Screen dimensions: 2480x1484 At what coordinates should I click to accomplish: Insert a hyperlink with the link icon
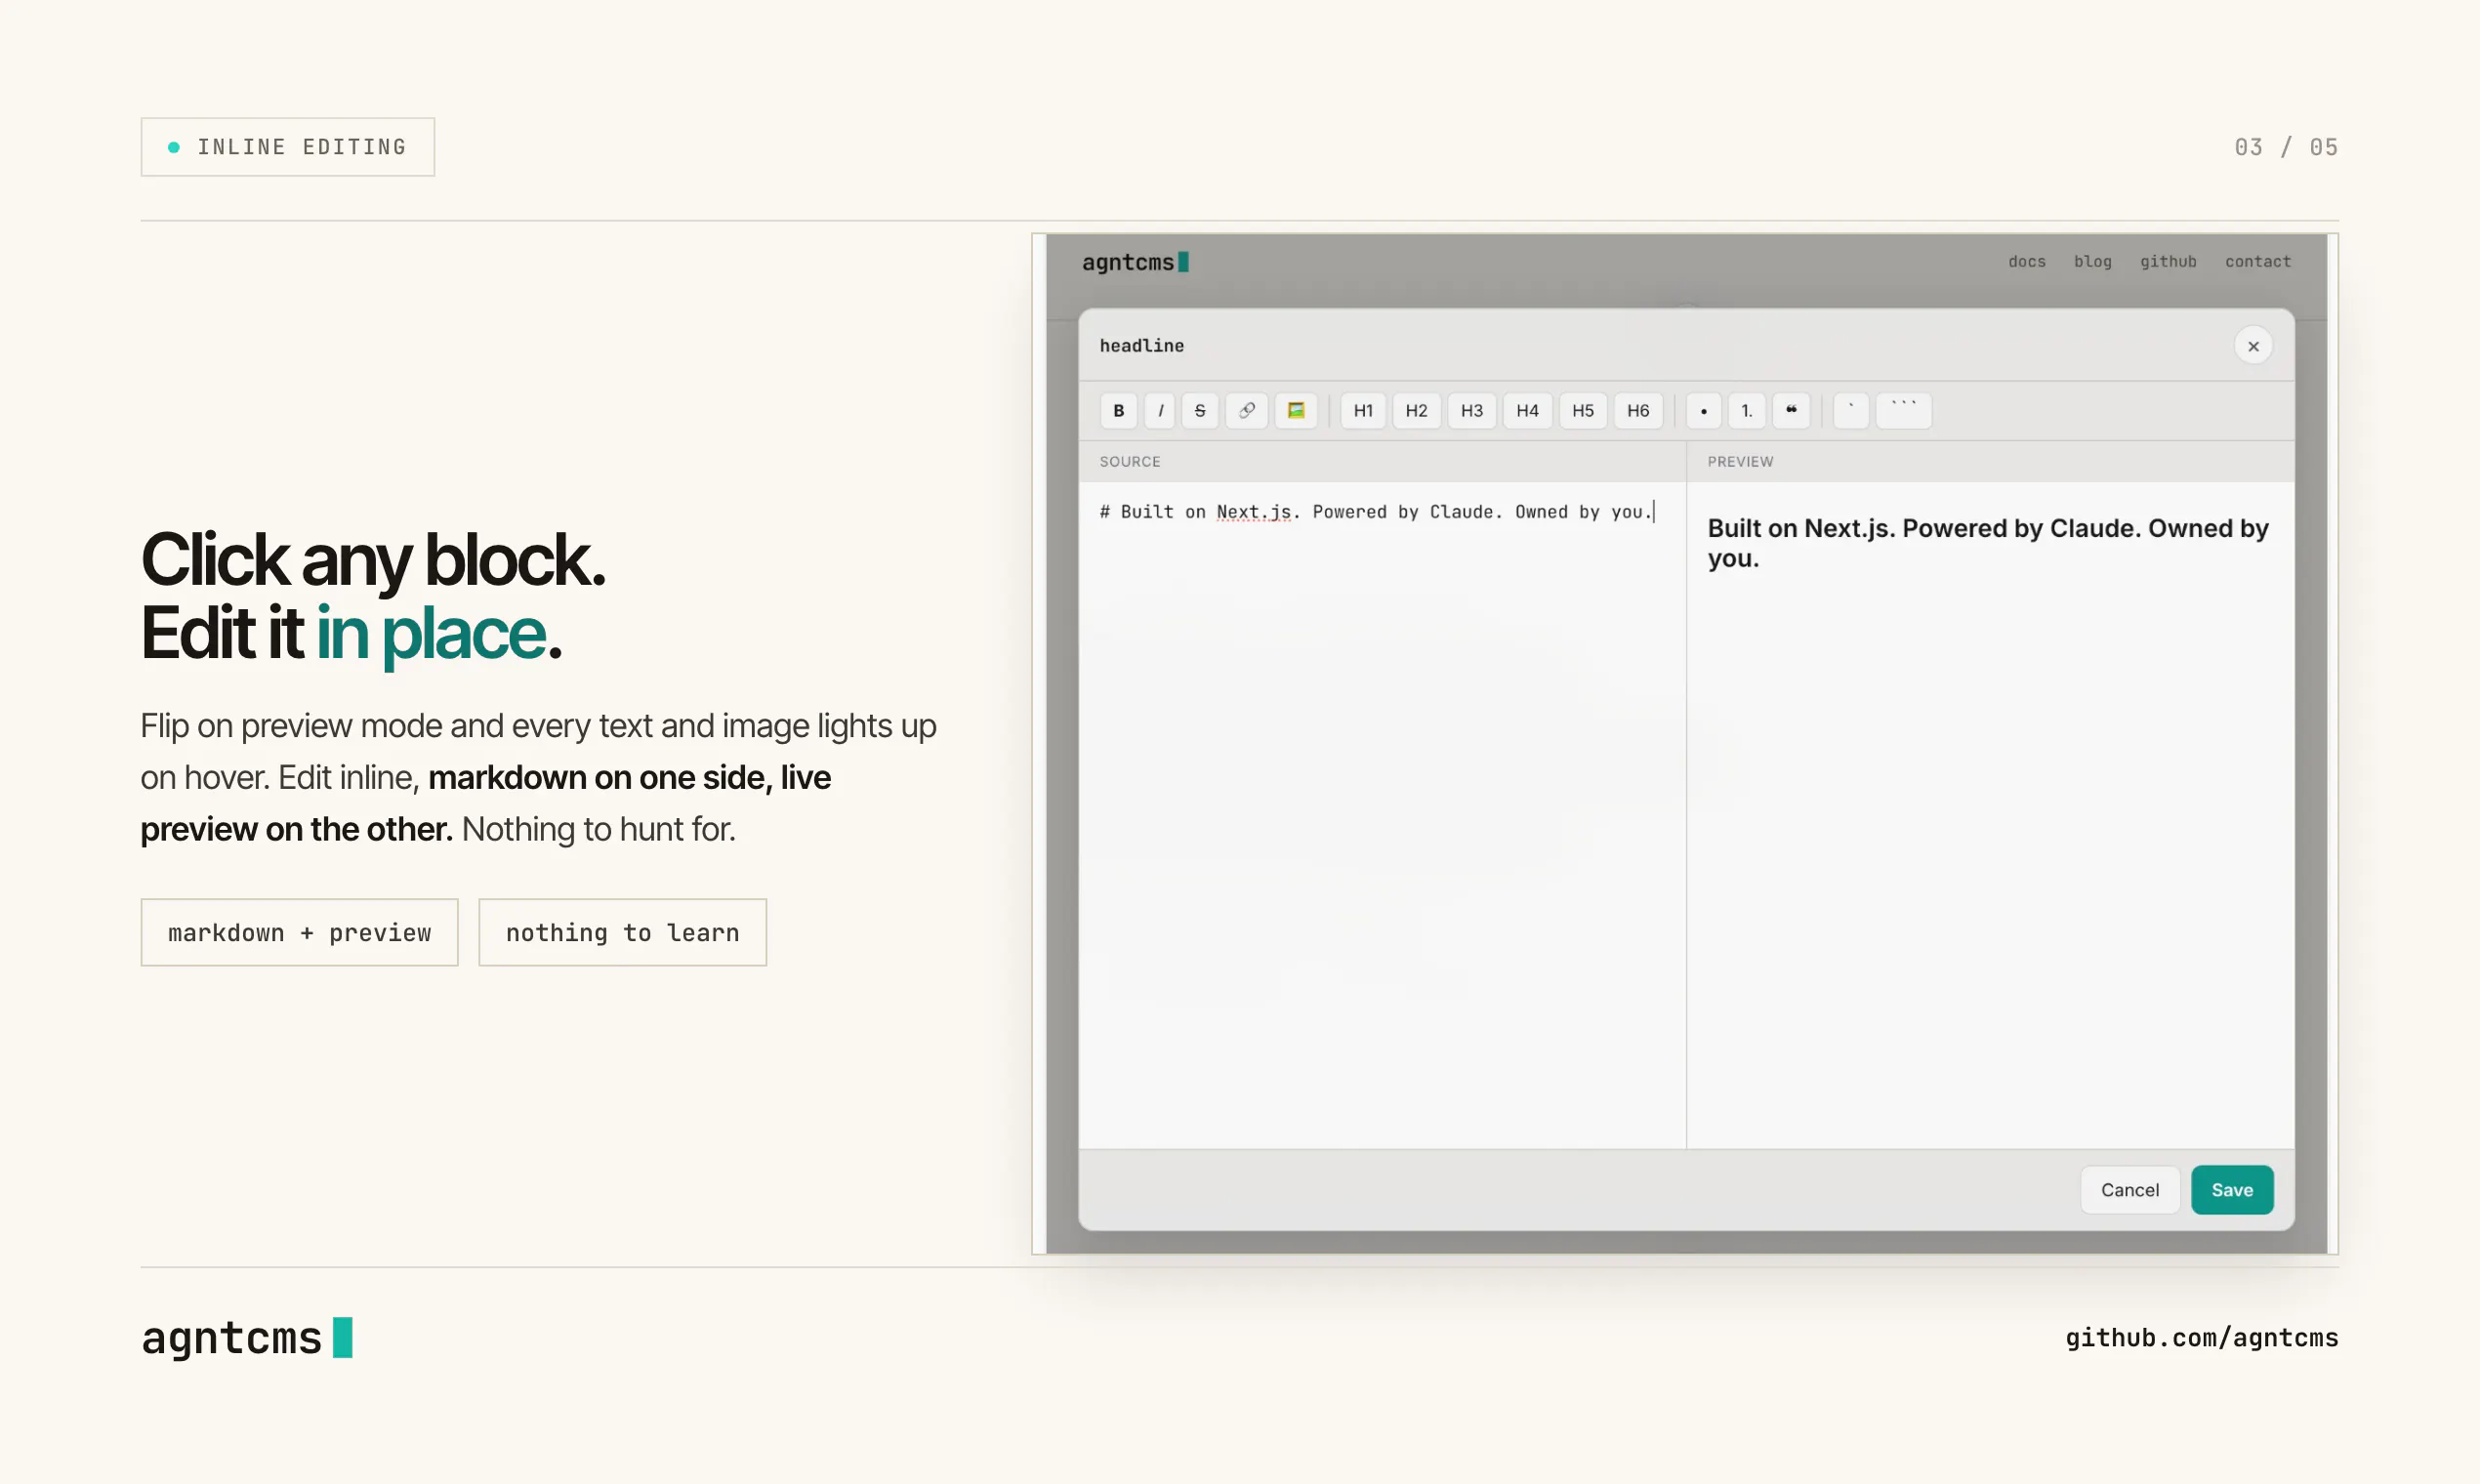tap(1247, 411)
